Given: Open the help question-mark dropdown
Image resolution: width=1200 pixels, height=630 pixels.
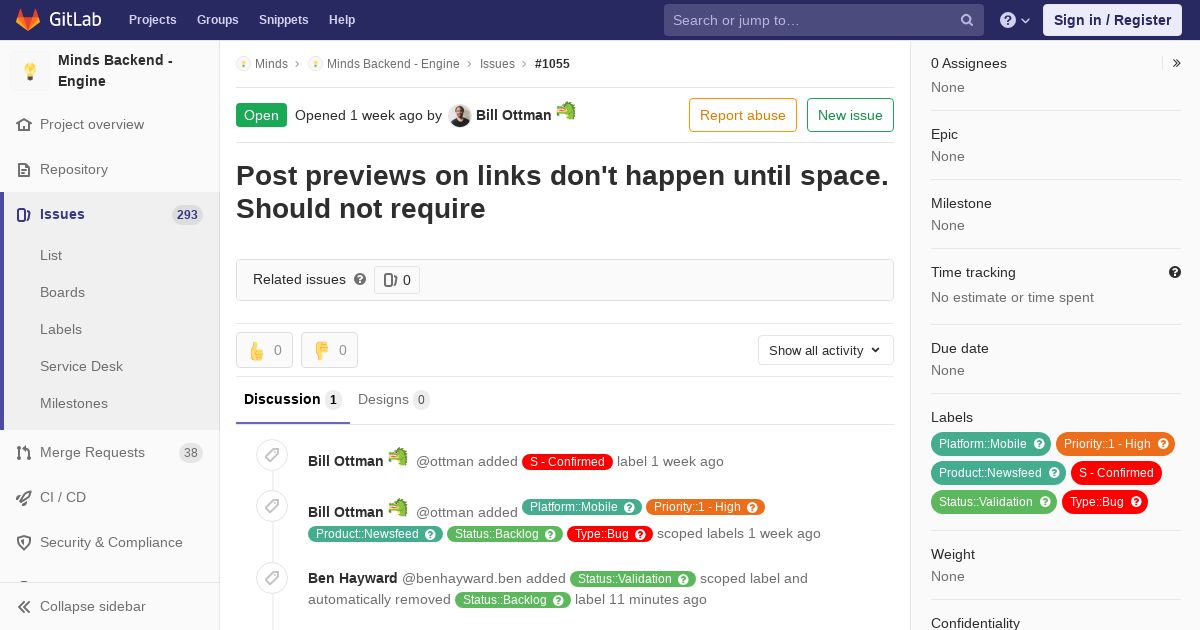Looking at the screenshot, I should [1014, 20].
